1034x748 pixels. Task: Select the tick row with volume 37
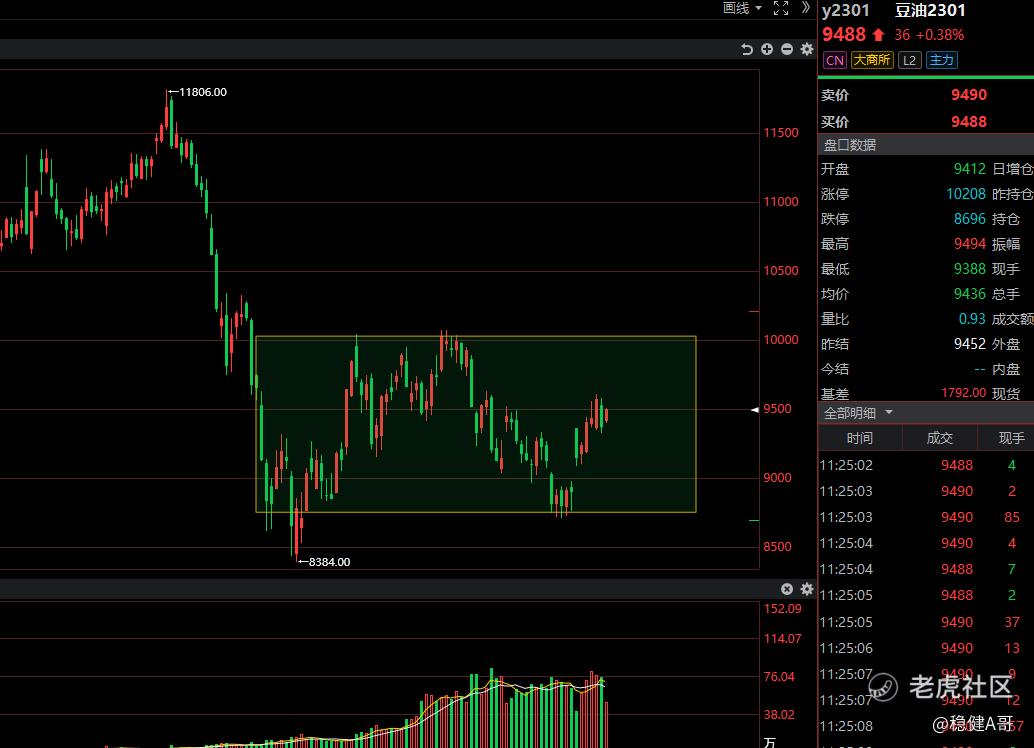point(925,622)
